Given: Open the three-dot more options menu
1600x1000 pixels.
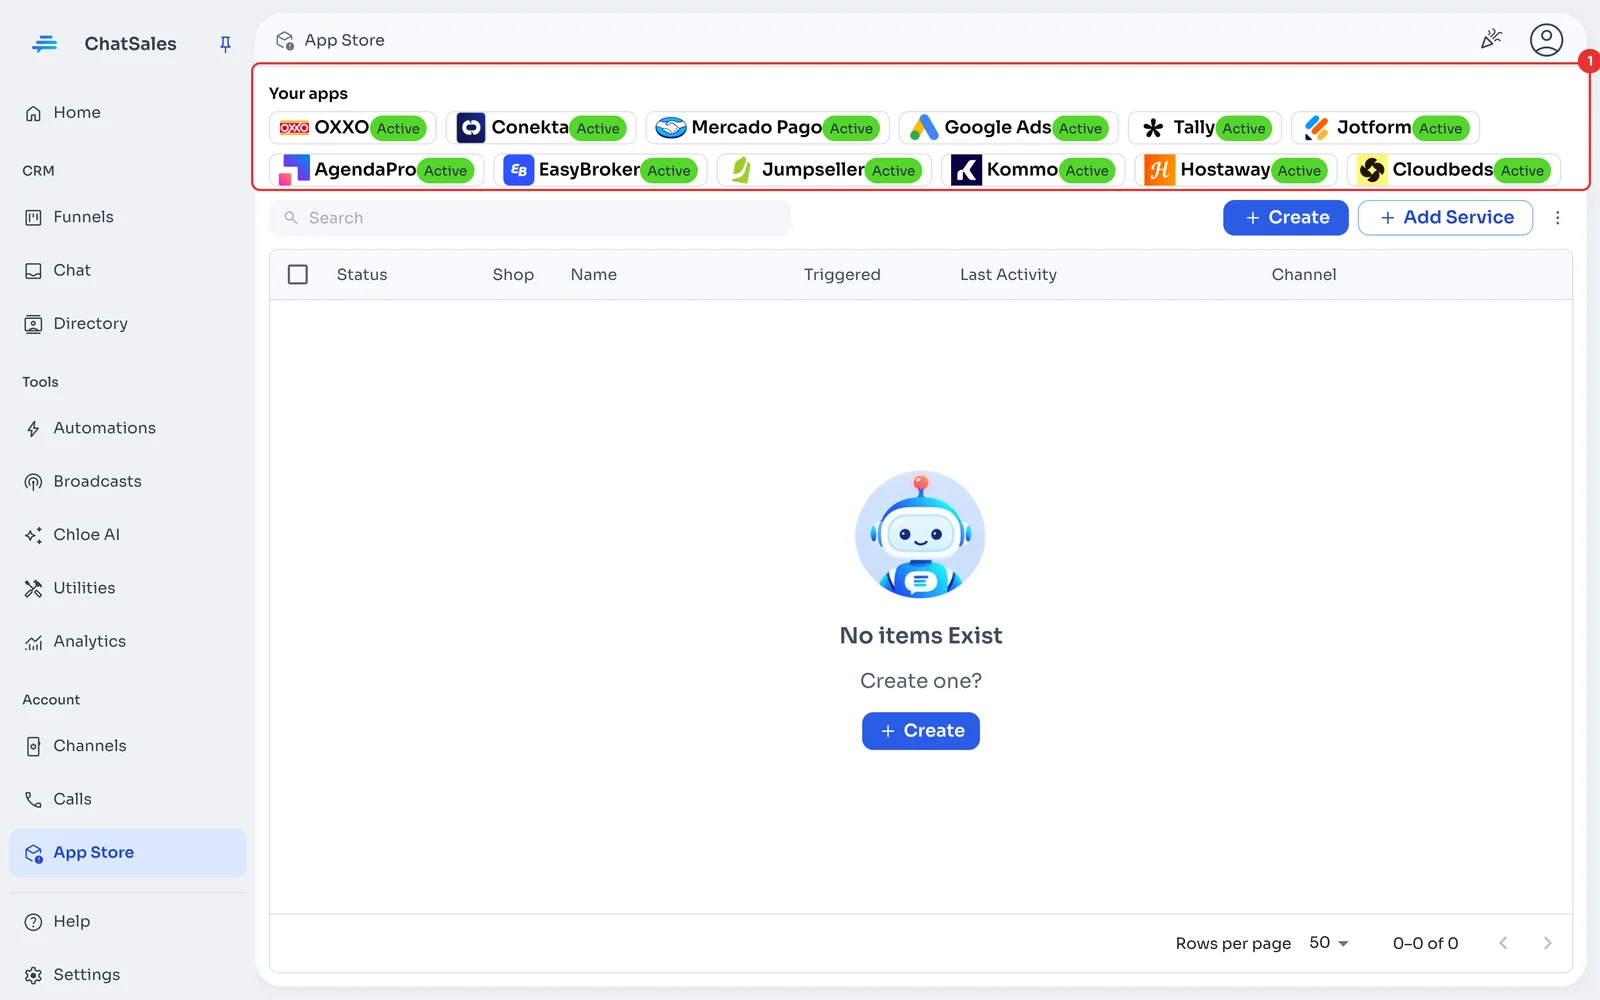Looking at the screenshot, I should click(x=1557, y=218).
